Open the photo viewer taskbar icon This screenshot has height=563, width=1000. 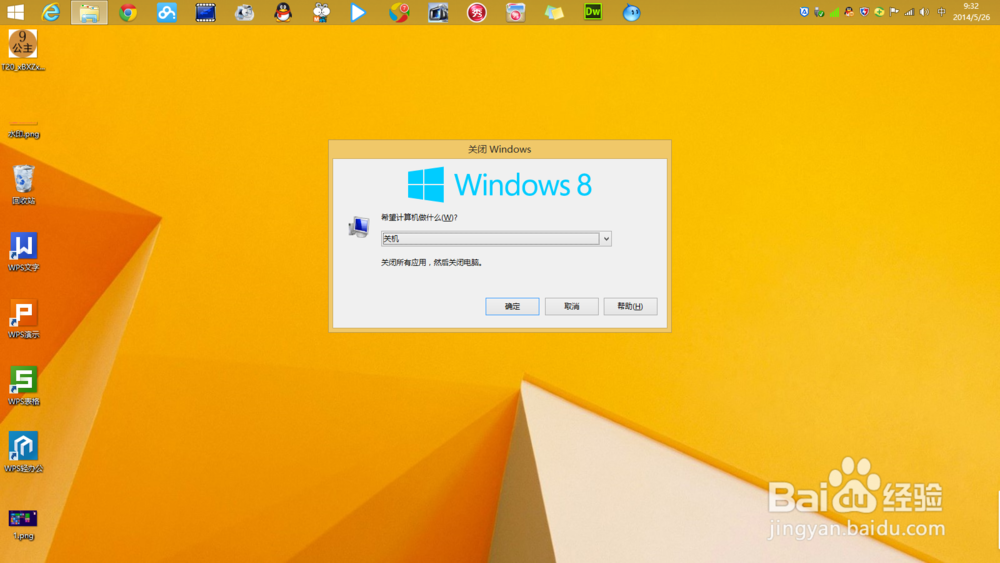coord(438,12)
